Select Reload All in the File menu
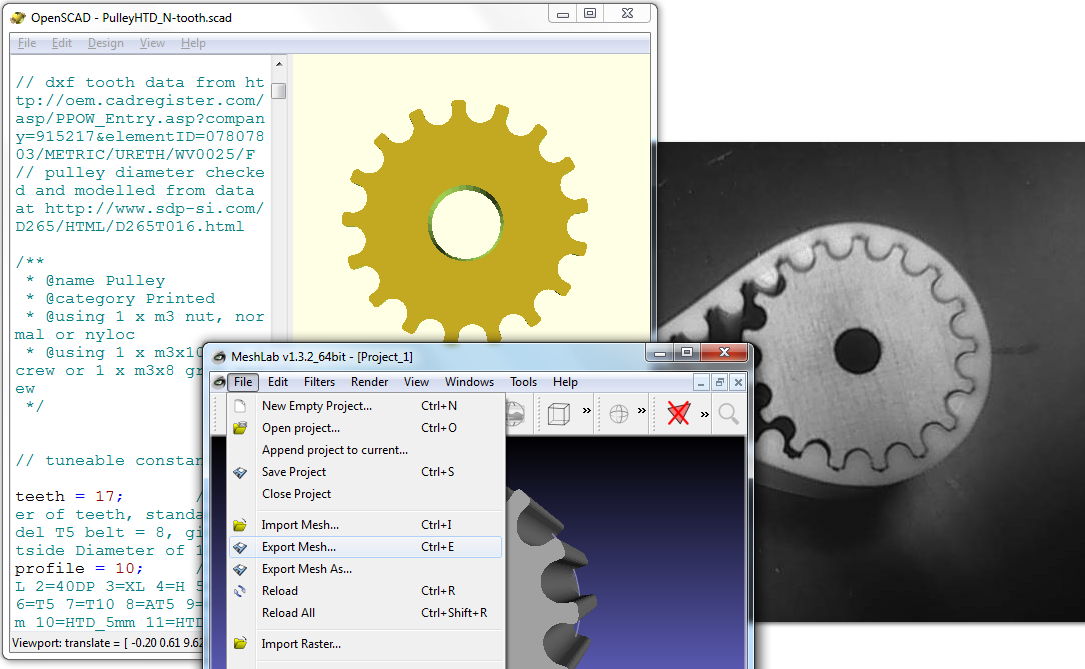The width and height of the screenshot is (1085, 669). (365, 613)
